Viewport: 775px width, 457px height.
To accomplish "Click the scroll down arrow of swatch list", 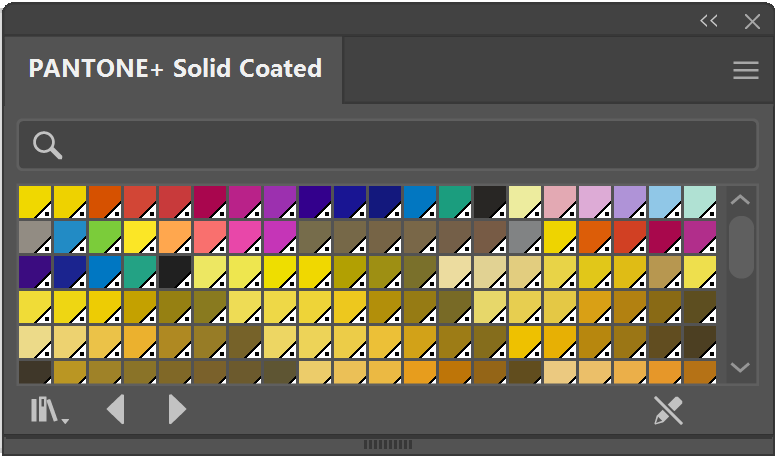I will [740, 367].
